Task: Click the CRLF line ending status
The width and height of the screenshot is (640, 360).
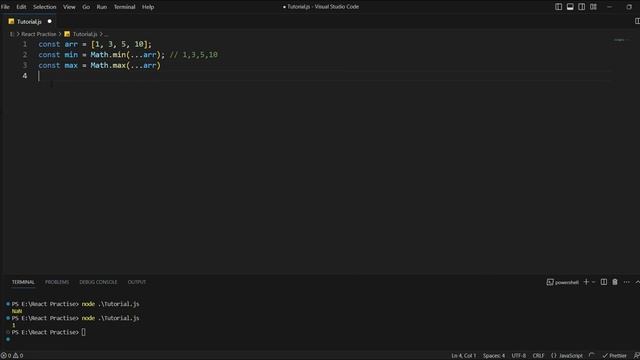Action: [538, 356]
